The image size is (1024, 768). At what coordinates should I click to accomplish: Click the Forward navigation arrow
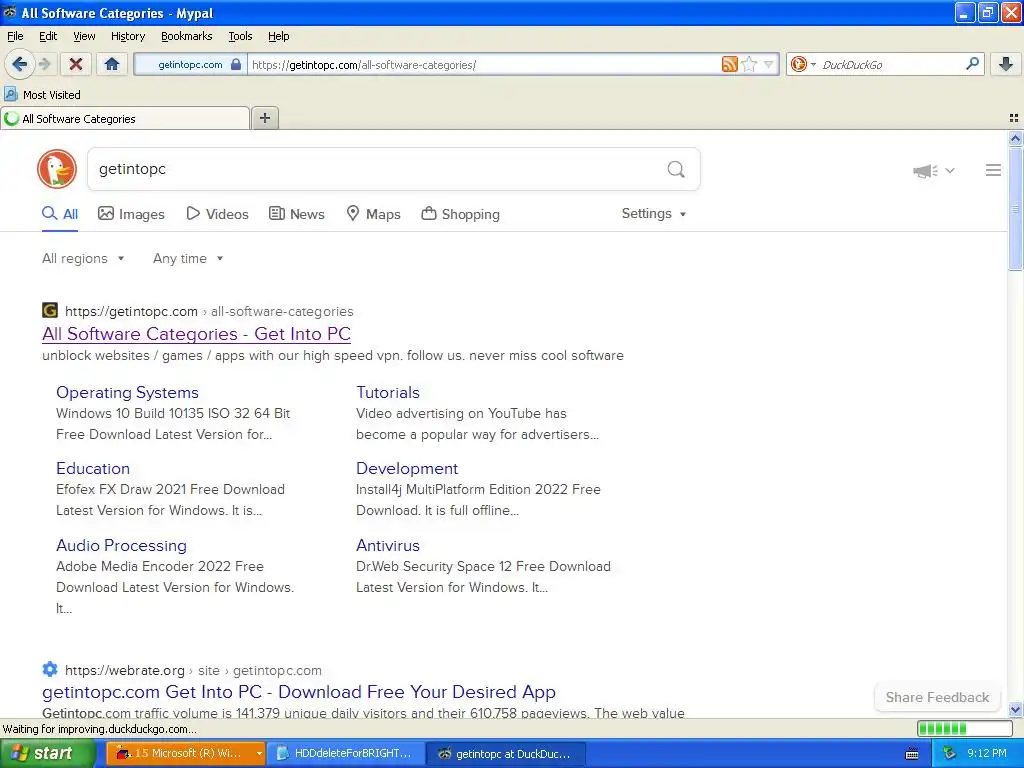(44, 64)
